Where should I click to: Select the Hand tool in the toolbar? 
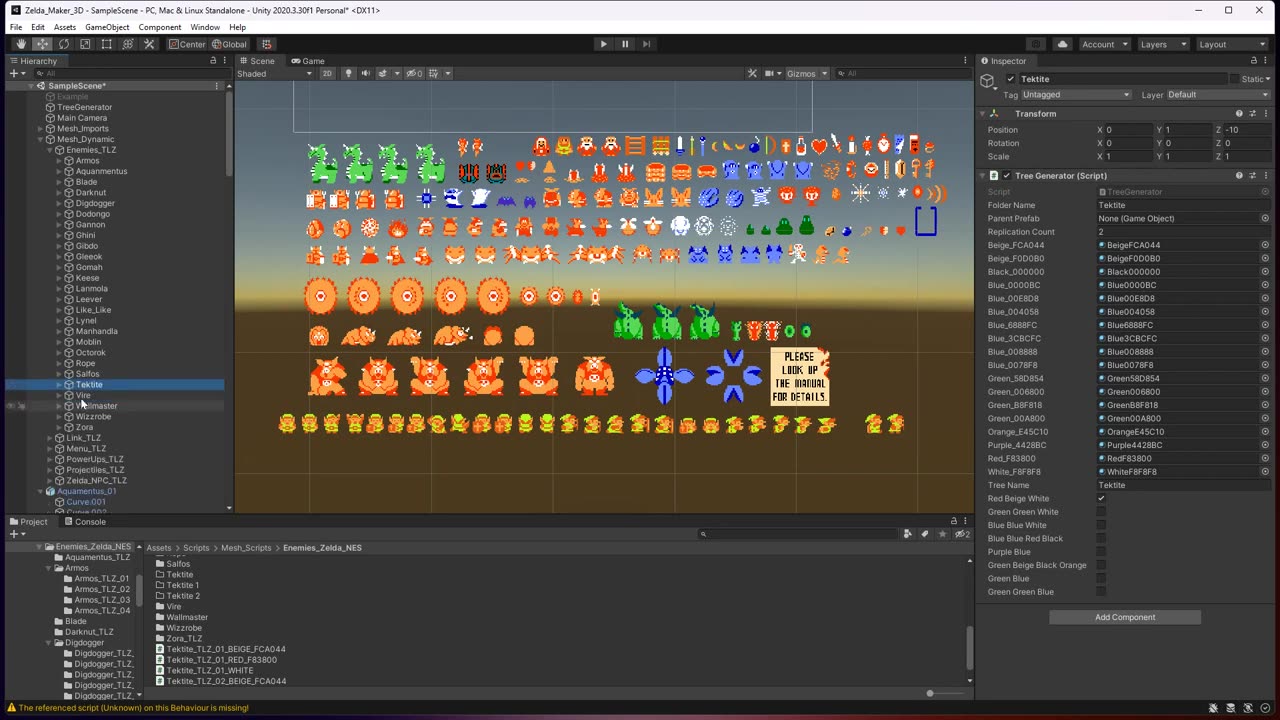point(21,44)
